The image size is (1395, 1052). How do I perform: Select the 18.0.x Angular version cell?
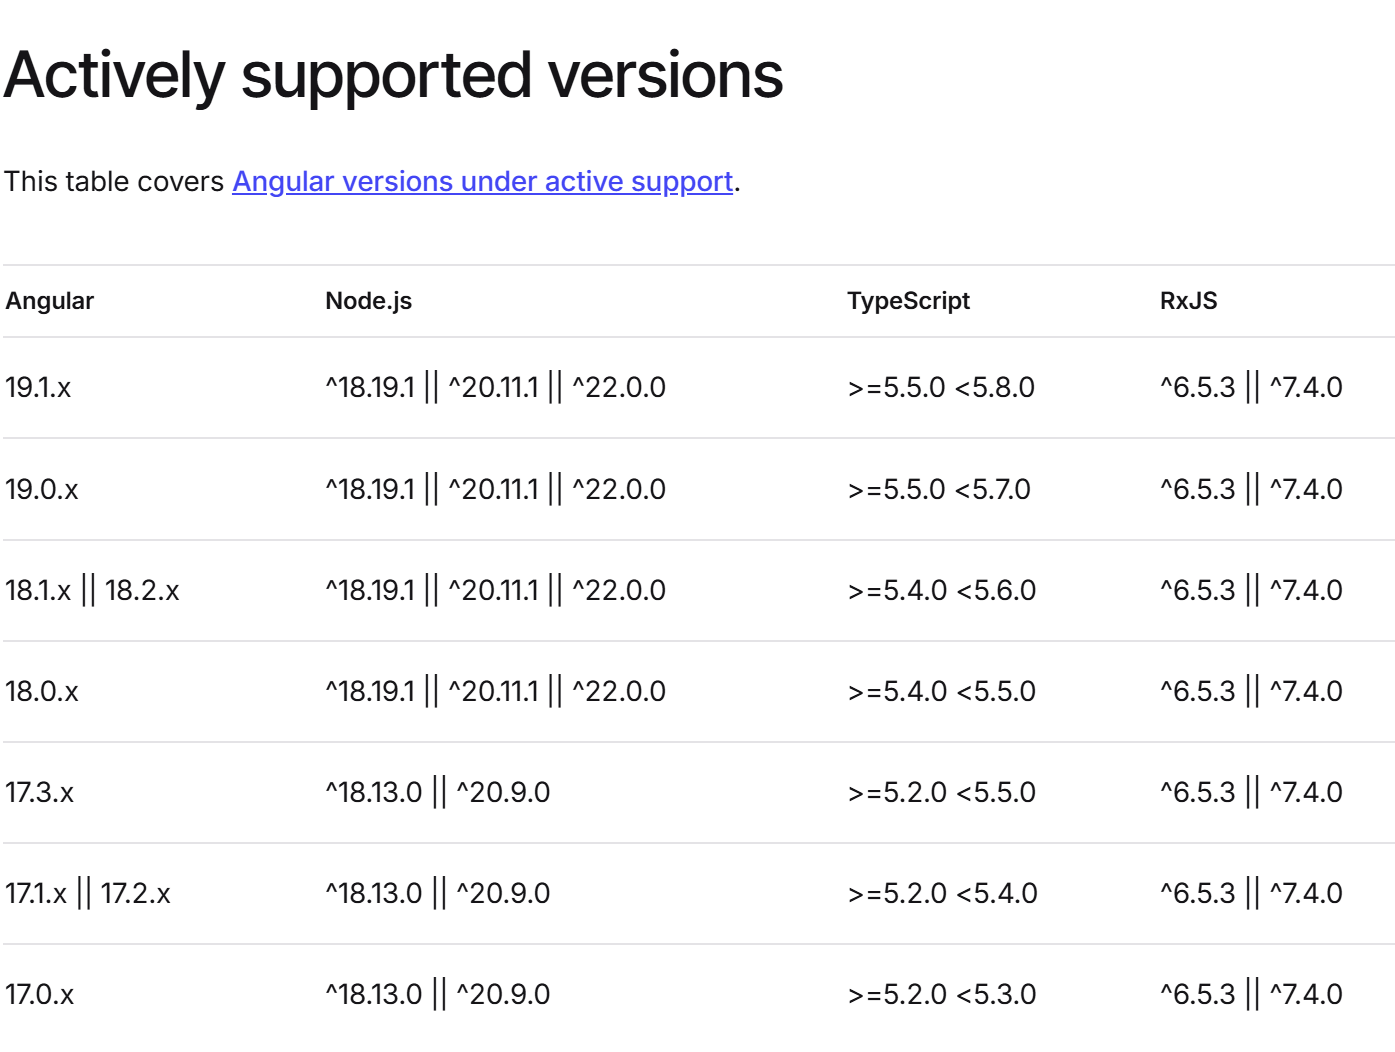42,692
